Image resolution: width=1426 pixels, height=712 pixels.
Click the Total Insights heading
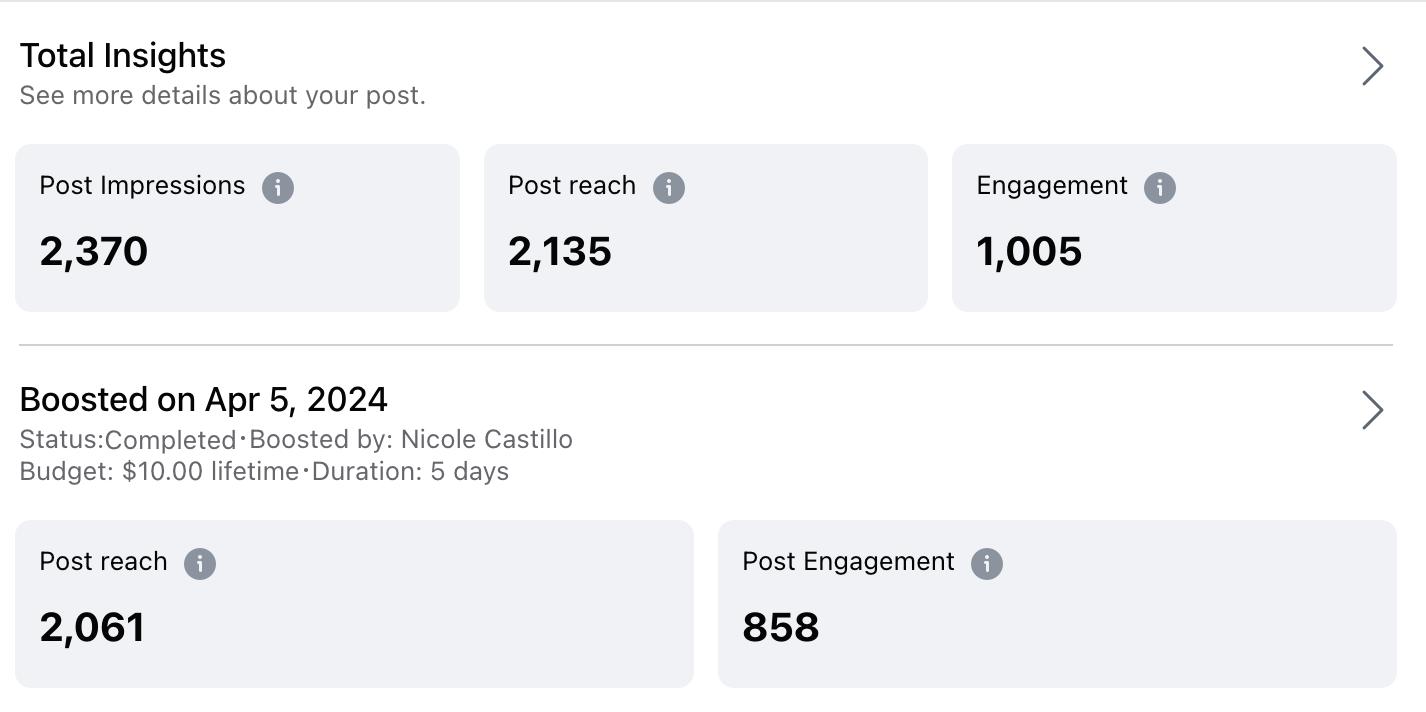point(123,56)
